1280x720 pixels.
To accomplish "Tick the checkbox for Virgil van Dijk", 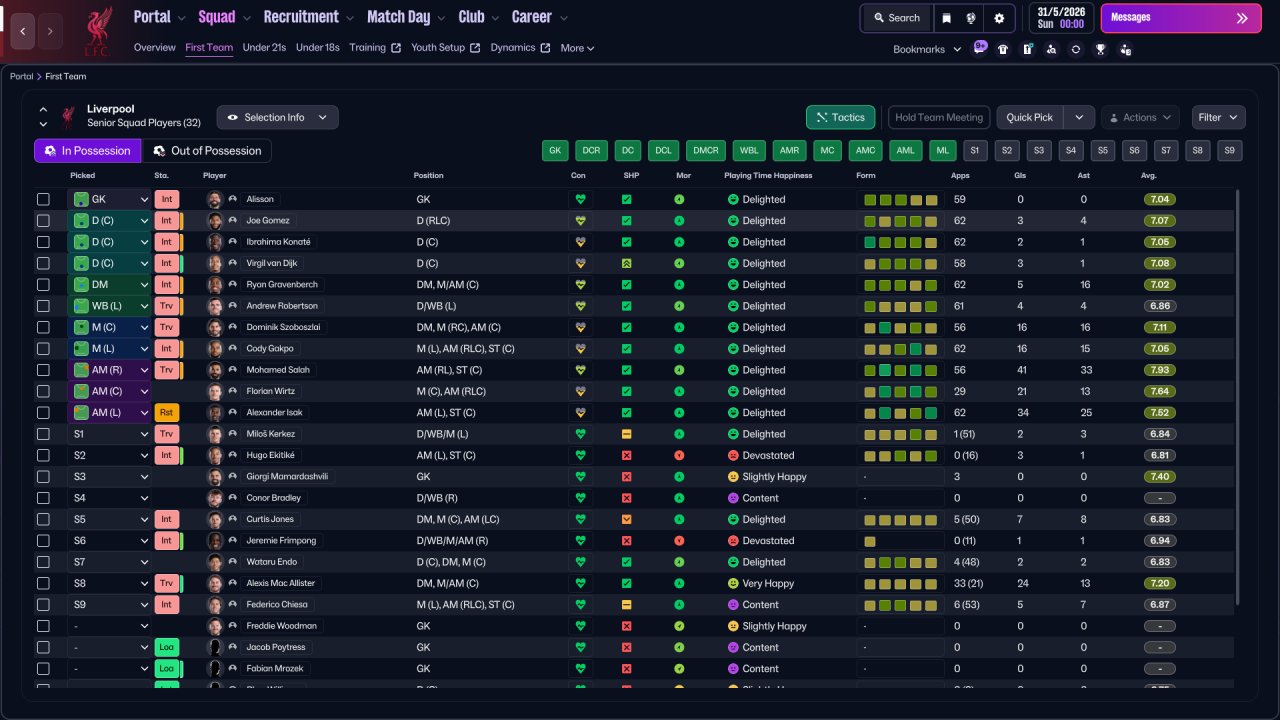I will [43, 263].
